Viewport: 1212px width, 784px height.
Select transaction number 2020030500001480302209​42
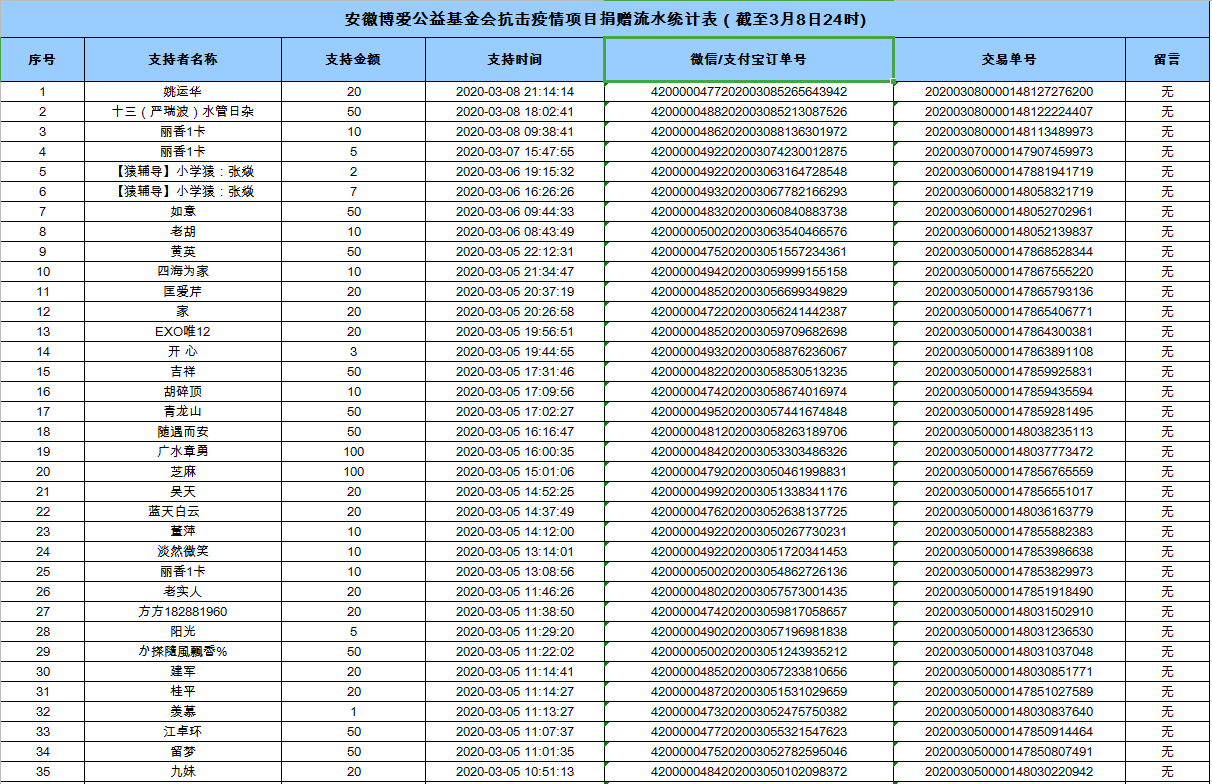[1009, 772]
